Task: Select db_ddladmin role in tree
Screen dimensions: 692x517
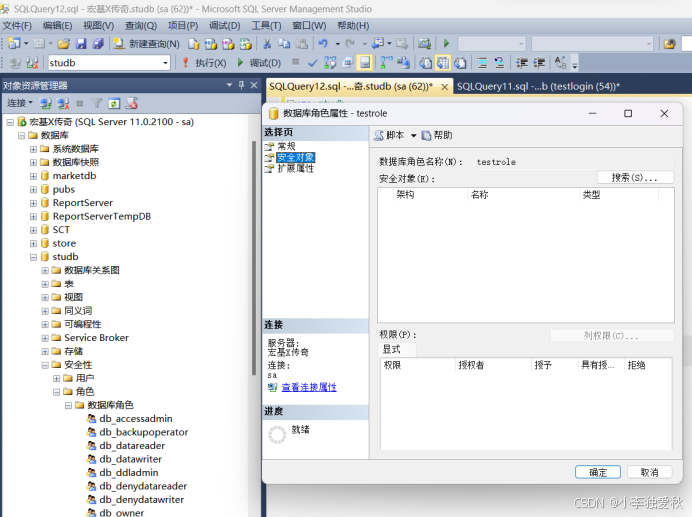Action: point(128,472)
